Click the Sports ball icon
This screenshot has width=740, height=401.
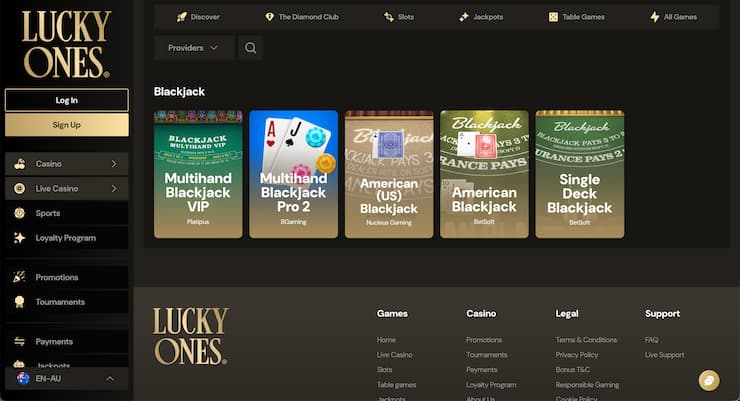pyautogui.click(x=20, y=213)
